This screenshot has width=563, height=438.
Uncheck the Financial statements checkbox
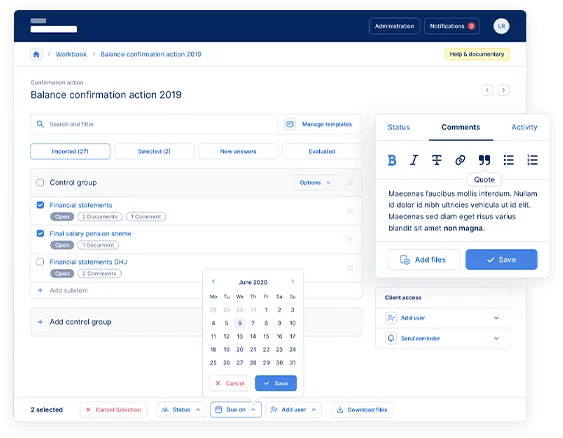point(40,205)
